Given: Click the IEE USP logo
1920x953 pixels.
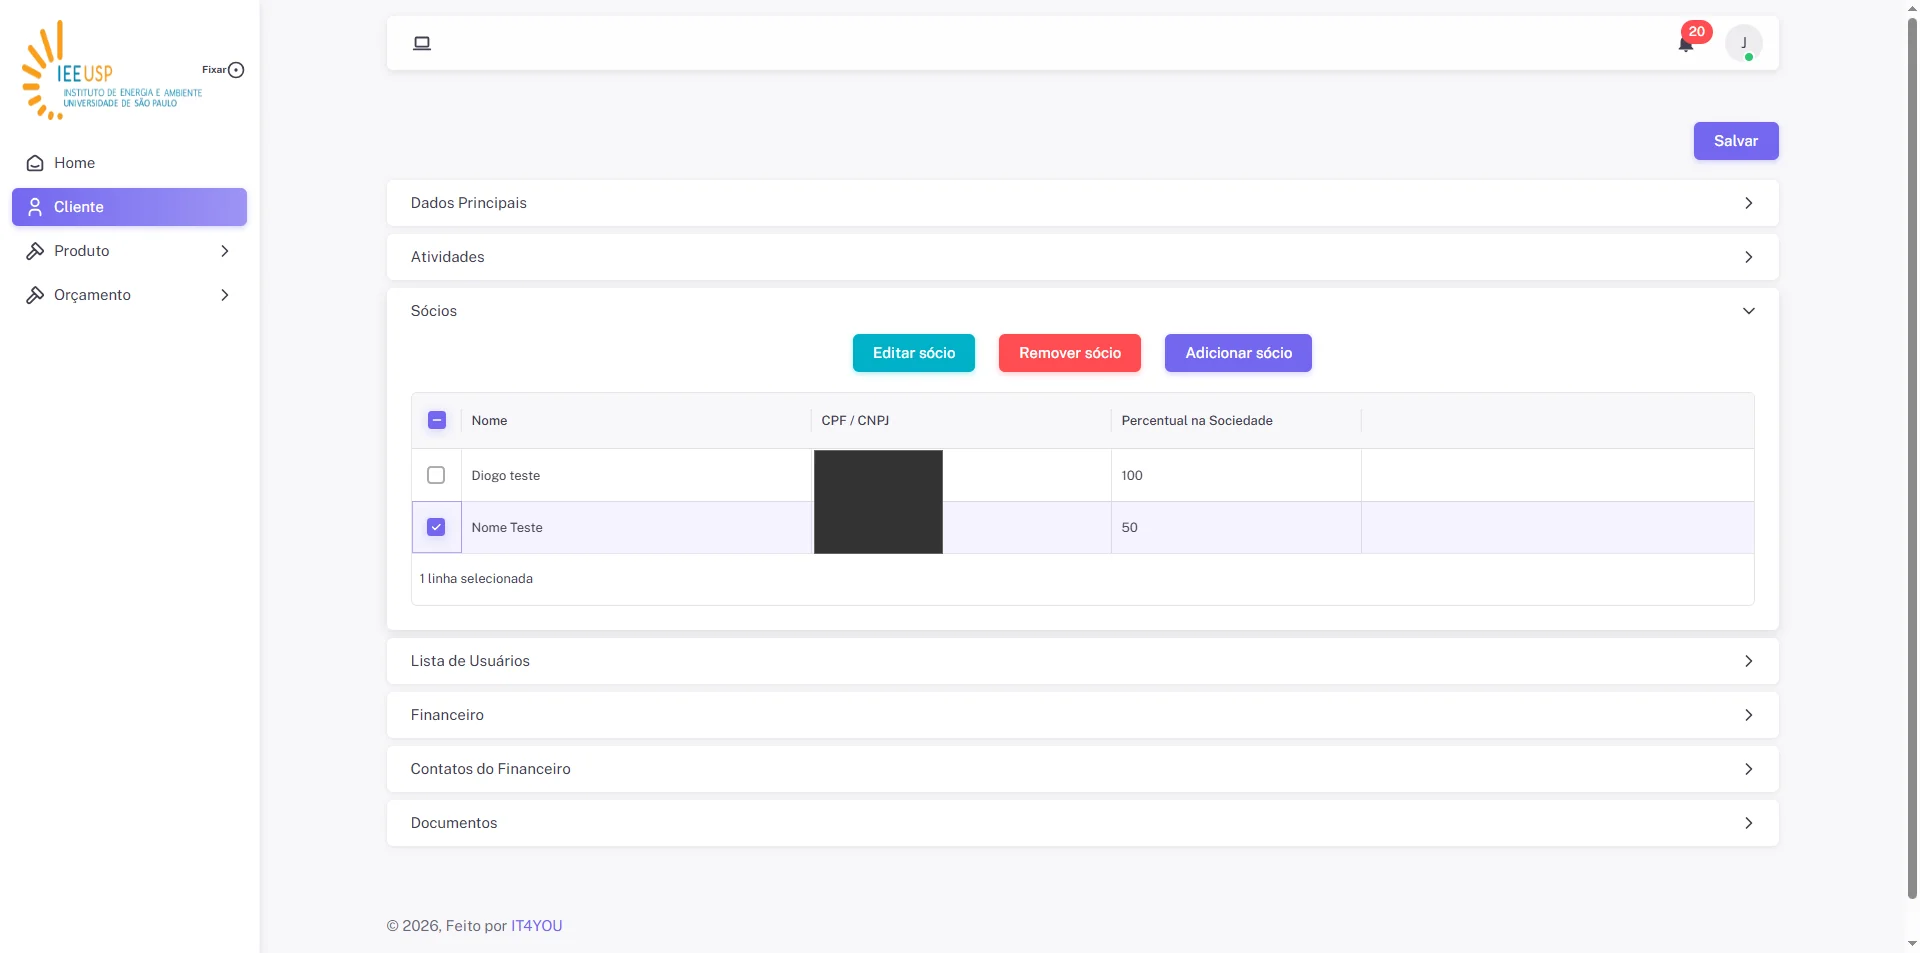Looking at the screenshot, I should point(111,70).
